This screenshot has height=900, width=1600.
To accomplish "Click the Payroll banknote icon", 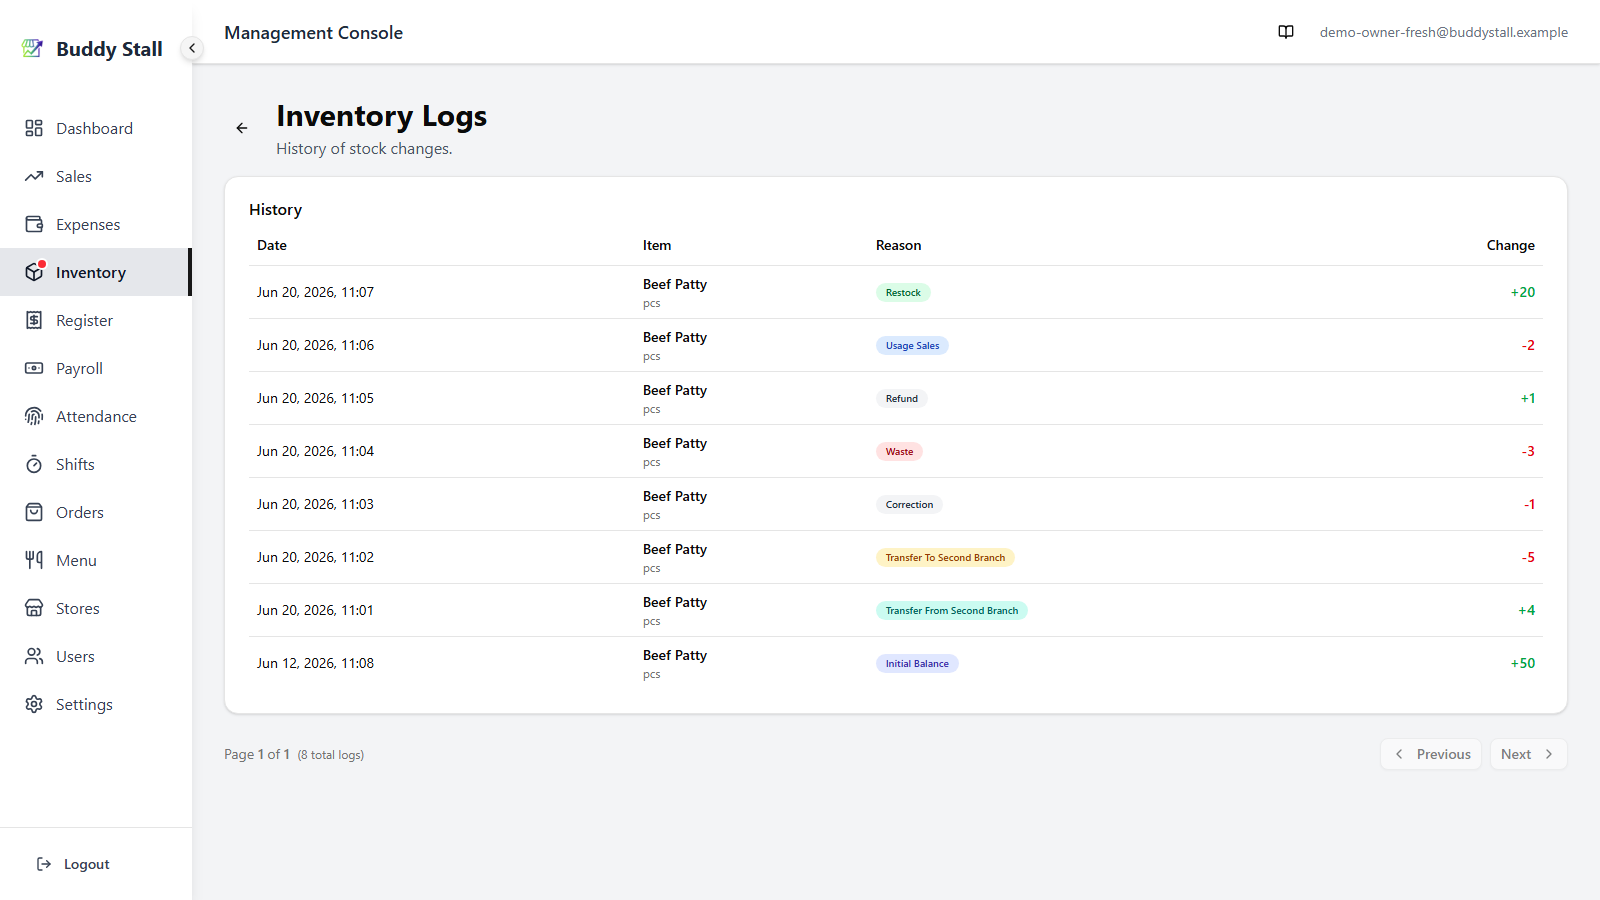I will (34, 368).
